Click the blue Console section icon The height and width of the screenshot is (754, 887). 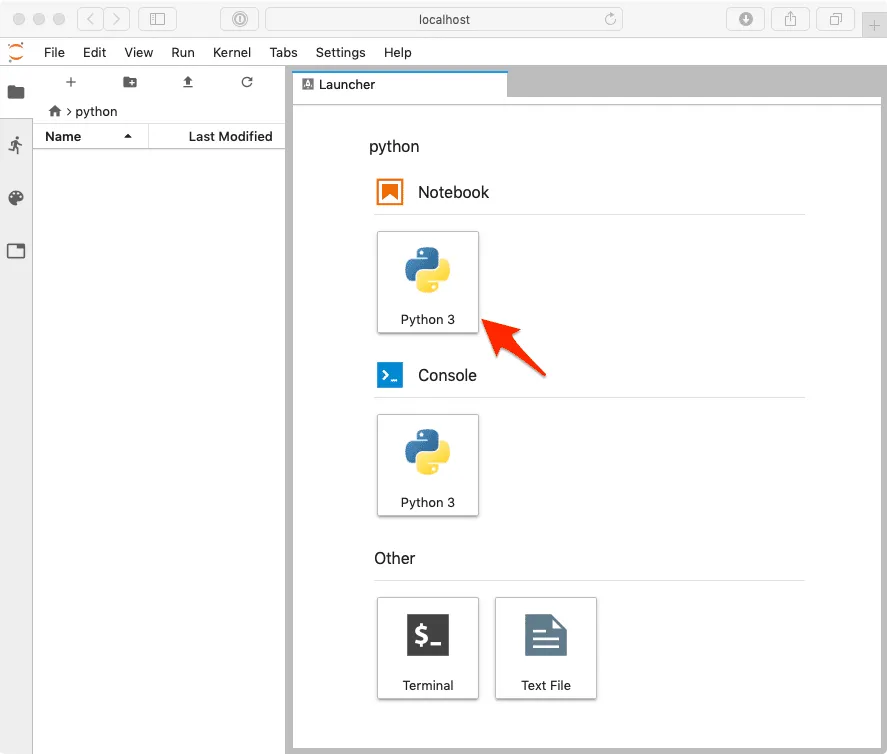[390, 375]
